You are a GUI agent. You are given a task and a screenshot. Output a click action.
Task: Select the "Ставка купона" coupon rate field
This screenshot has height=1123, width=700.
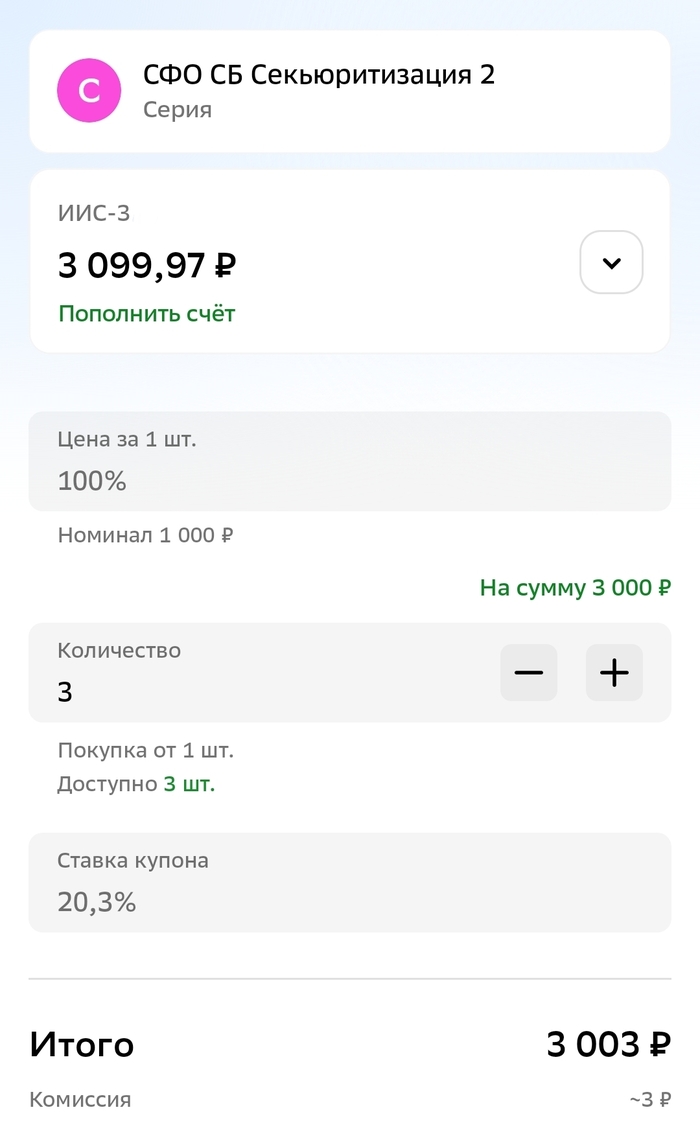(x=349, y=883)
